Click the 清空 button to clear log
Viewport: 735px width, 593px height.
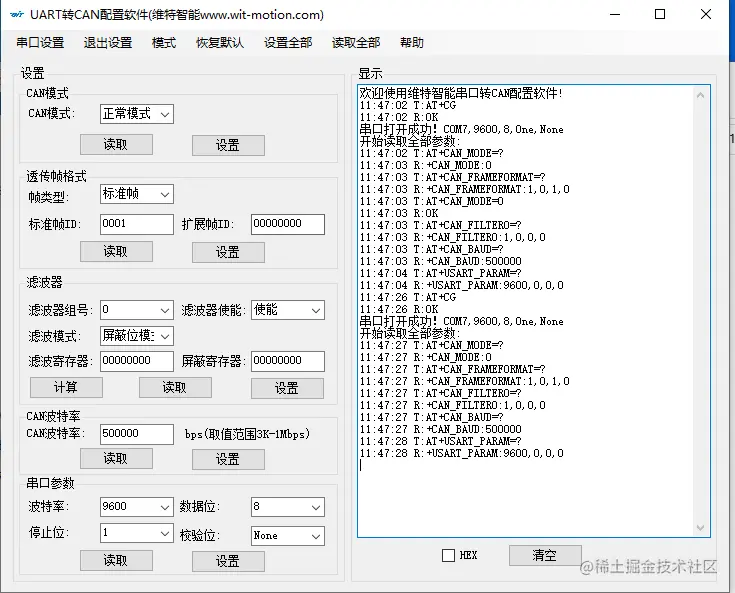545,555
